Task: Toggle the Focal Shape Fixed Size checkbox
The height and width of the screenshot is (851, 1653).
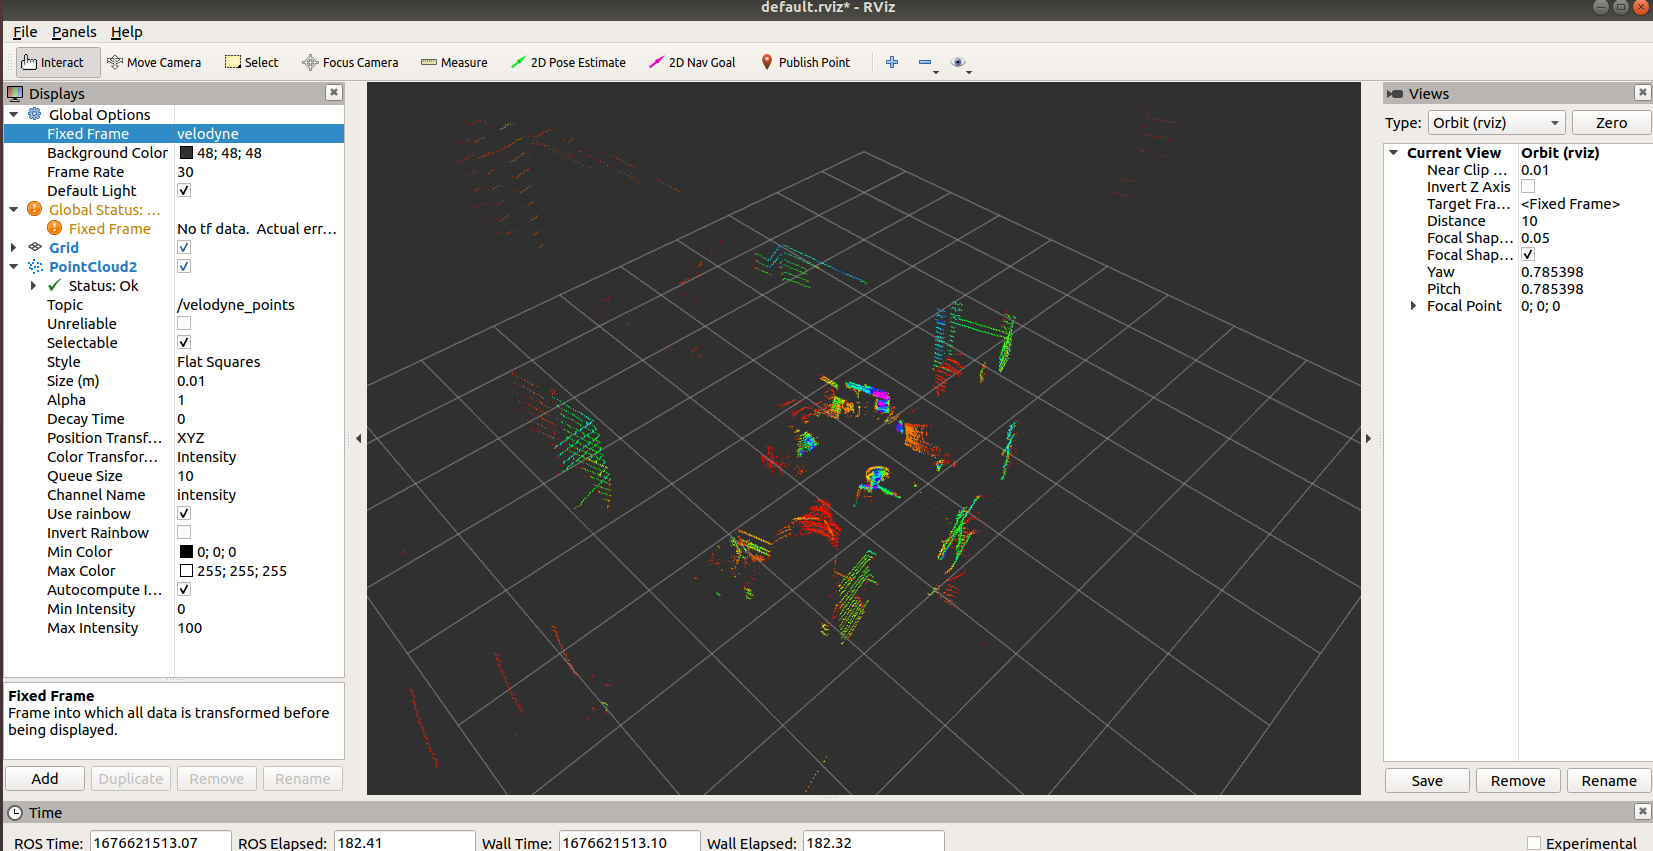Action: click(1528, 254)
